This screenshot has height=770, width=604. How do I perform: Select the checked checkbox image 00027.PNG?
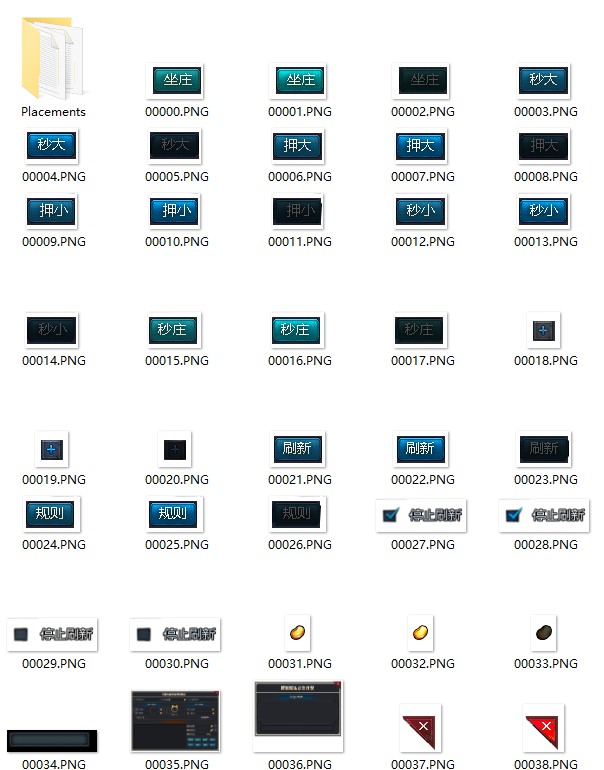(x=422, y=515)
